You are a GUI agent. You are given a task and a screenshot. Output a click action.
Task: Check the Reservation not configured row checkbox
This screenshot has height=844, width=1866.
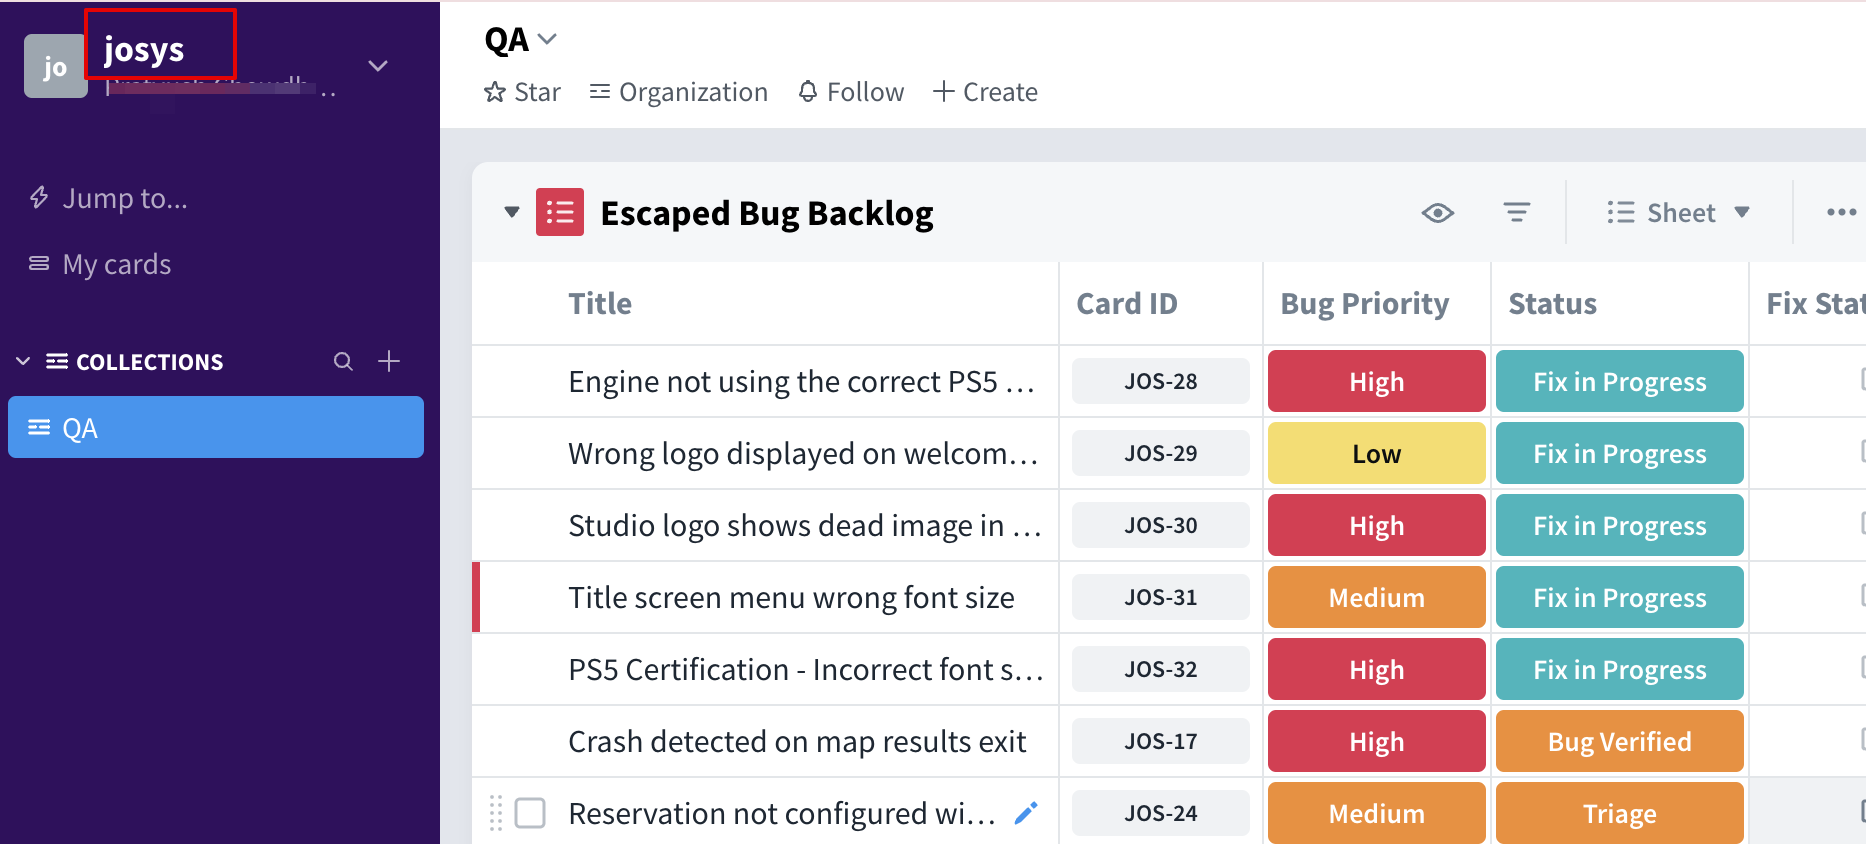tap(530, 813)
